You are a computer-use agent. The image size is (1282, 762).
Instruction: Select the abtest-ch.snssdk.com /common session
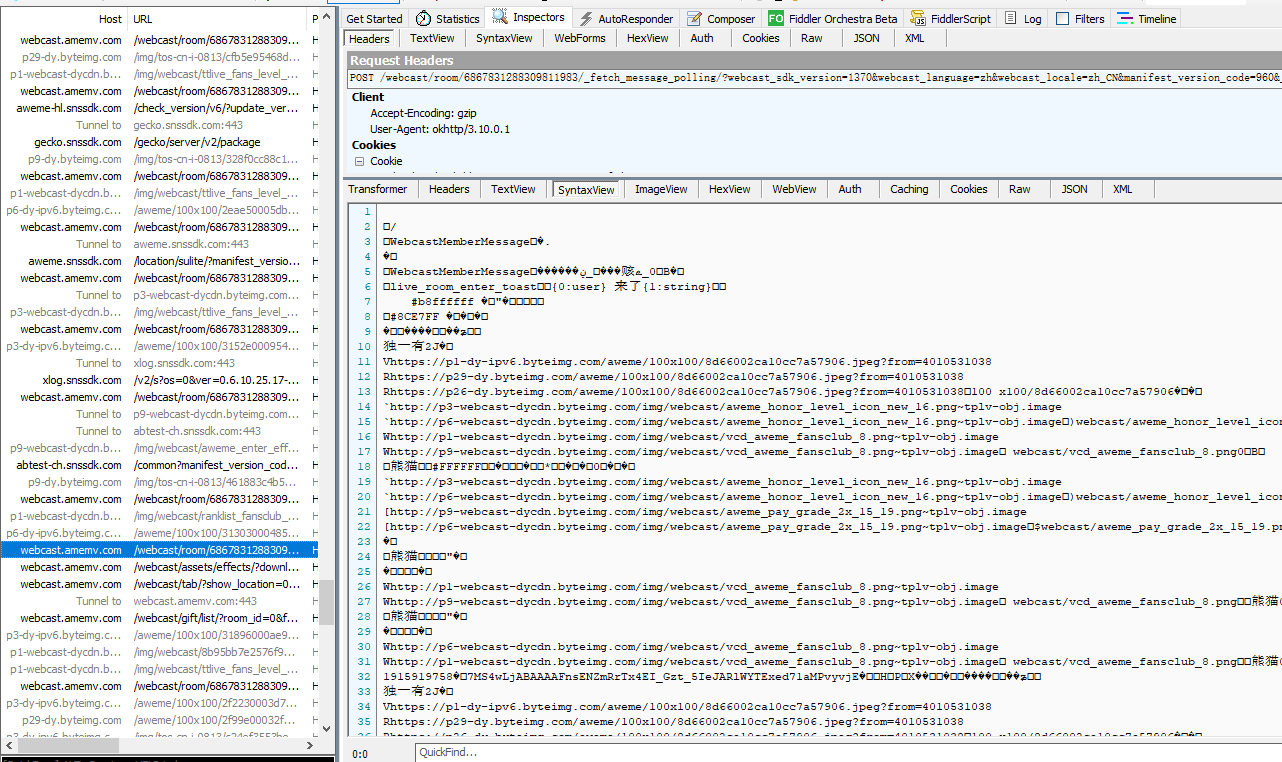pos(160,465)
